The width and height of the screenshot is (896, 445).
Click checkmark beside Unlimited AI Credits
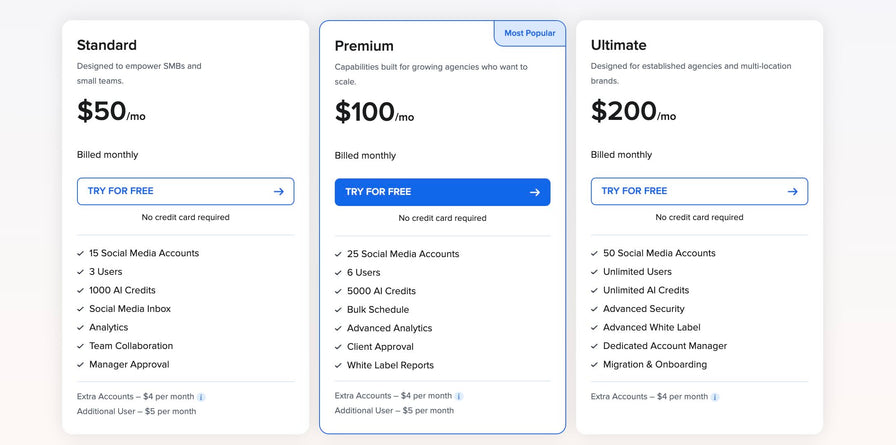[x=595, y=290]
